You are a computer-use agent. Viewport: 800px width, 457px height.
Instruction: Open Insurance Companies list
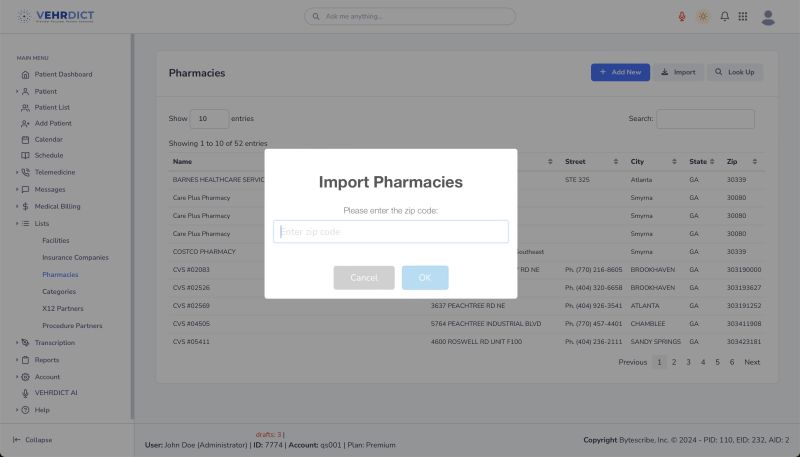(76, 258)
